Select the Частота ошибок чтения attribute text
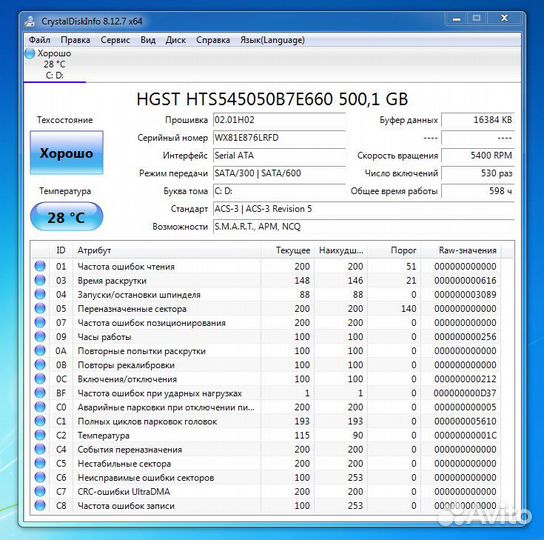The height and width of the screenshot is (540, 544). (126, 267)
